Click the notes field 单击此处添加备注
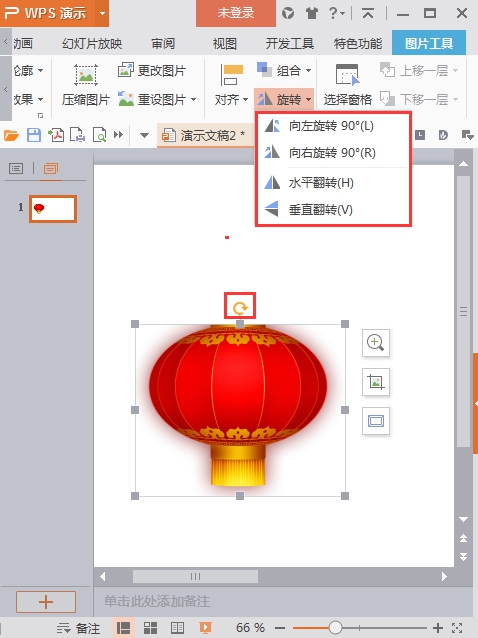478x638 pixels. coord(157,601)
